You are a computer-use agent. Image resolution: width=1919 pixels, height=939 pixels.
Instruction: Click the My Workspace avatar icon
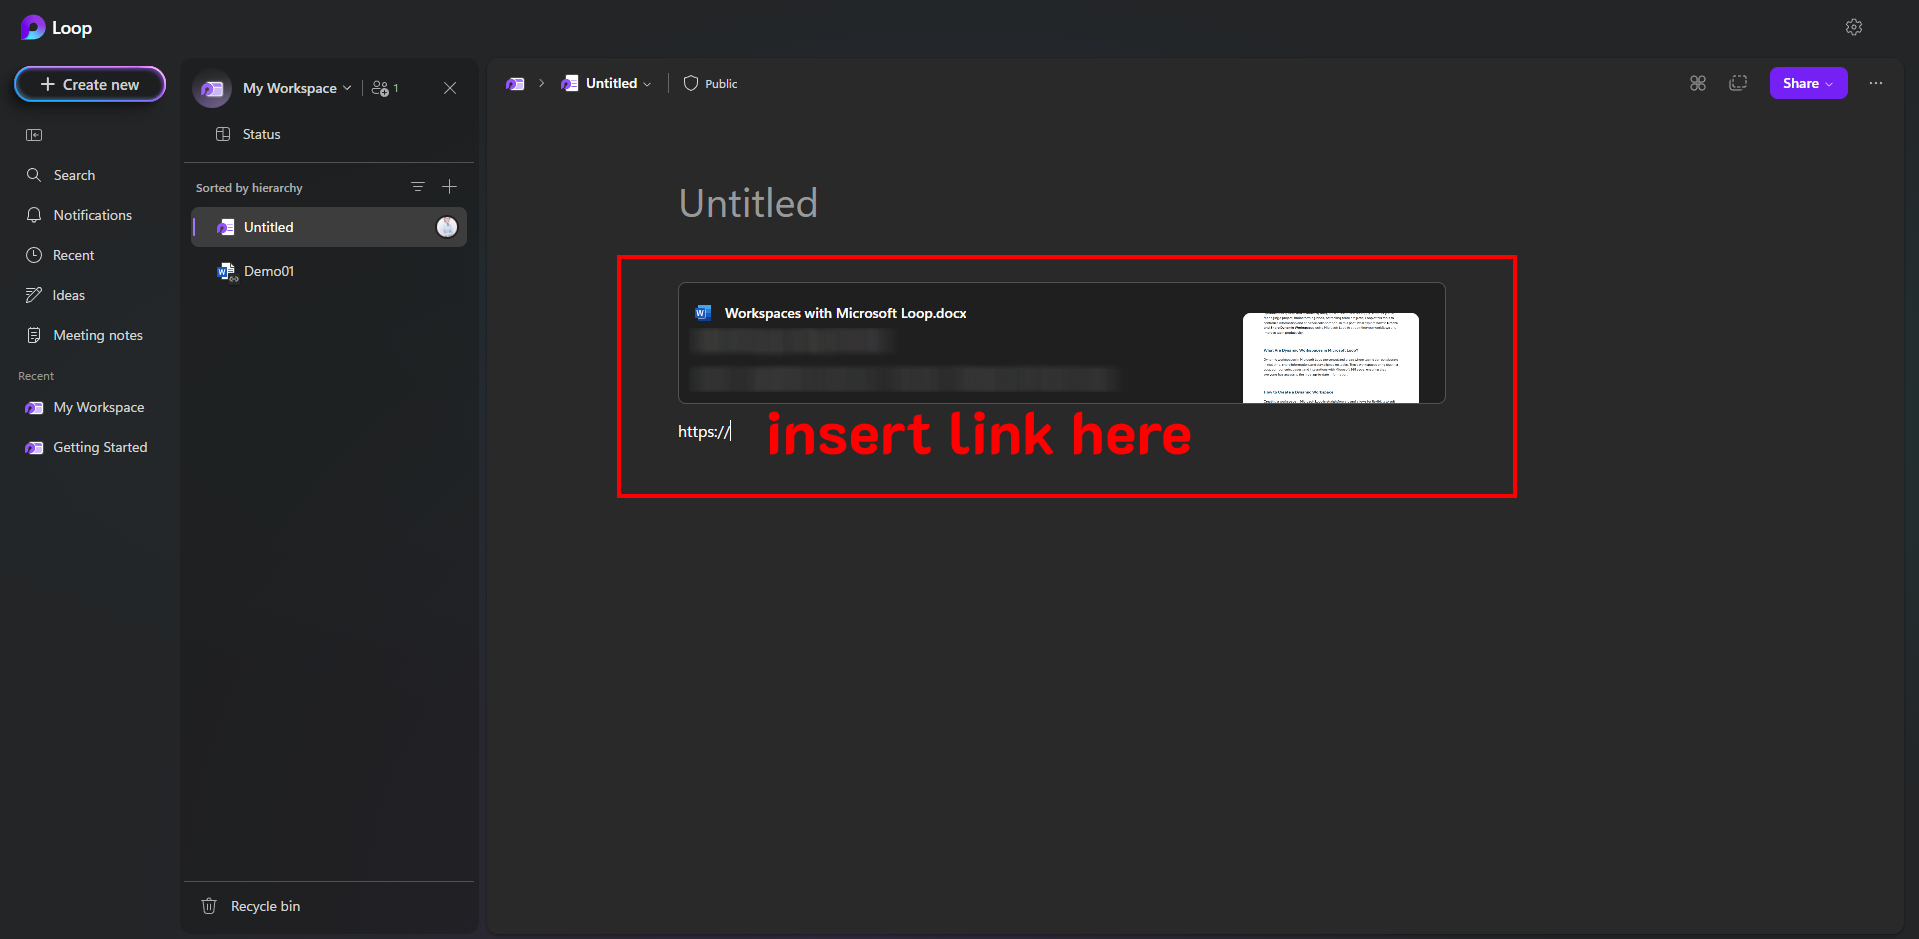pyautogui.click(x=212, y=89)
